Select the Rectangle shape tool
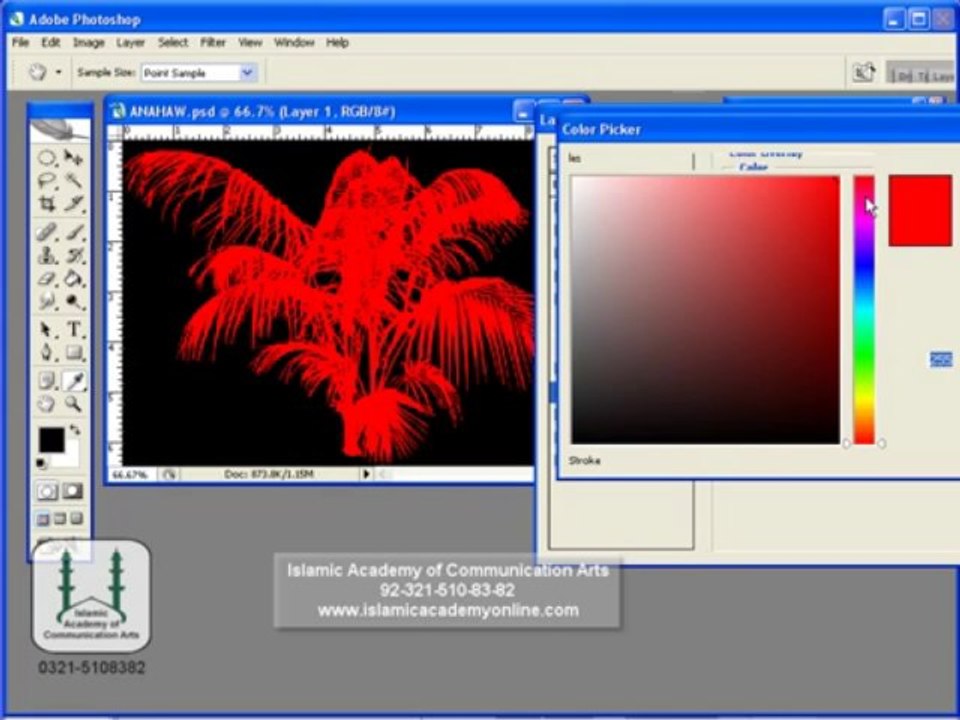960x720 pixels. pyautogui.click(x=74, y=353)
